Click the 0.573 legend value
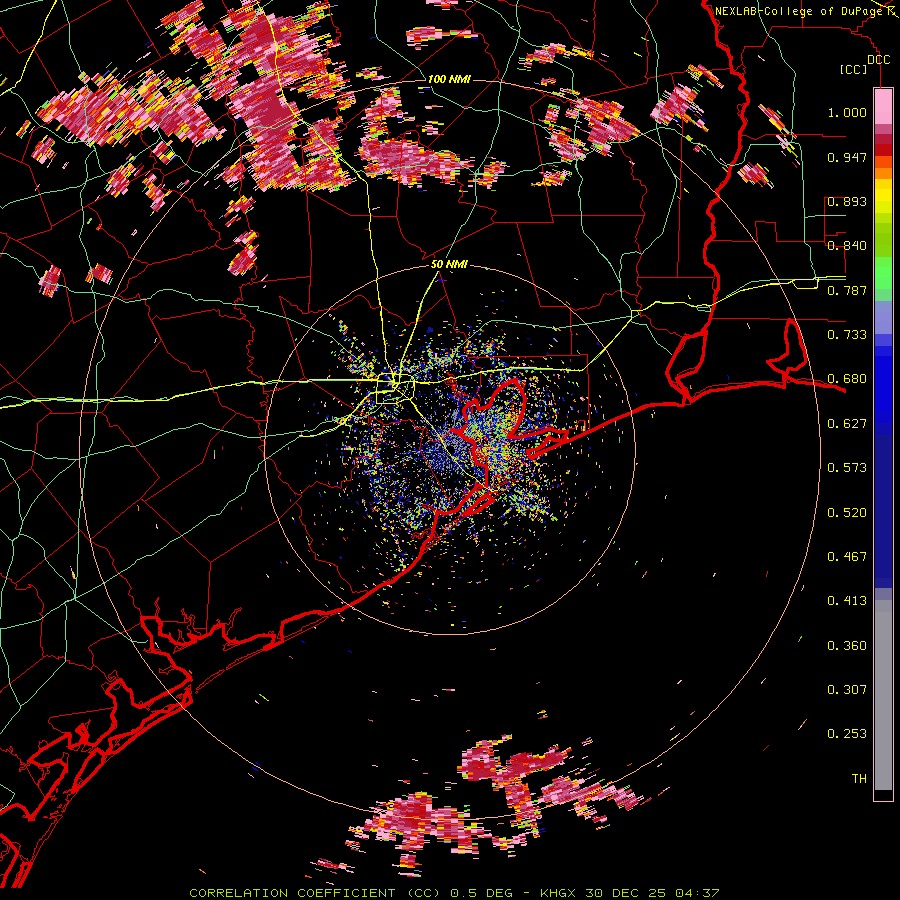Screen dimensions: 900x900 (847, 468)
